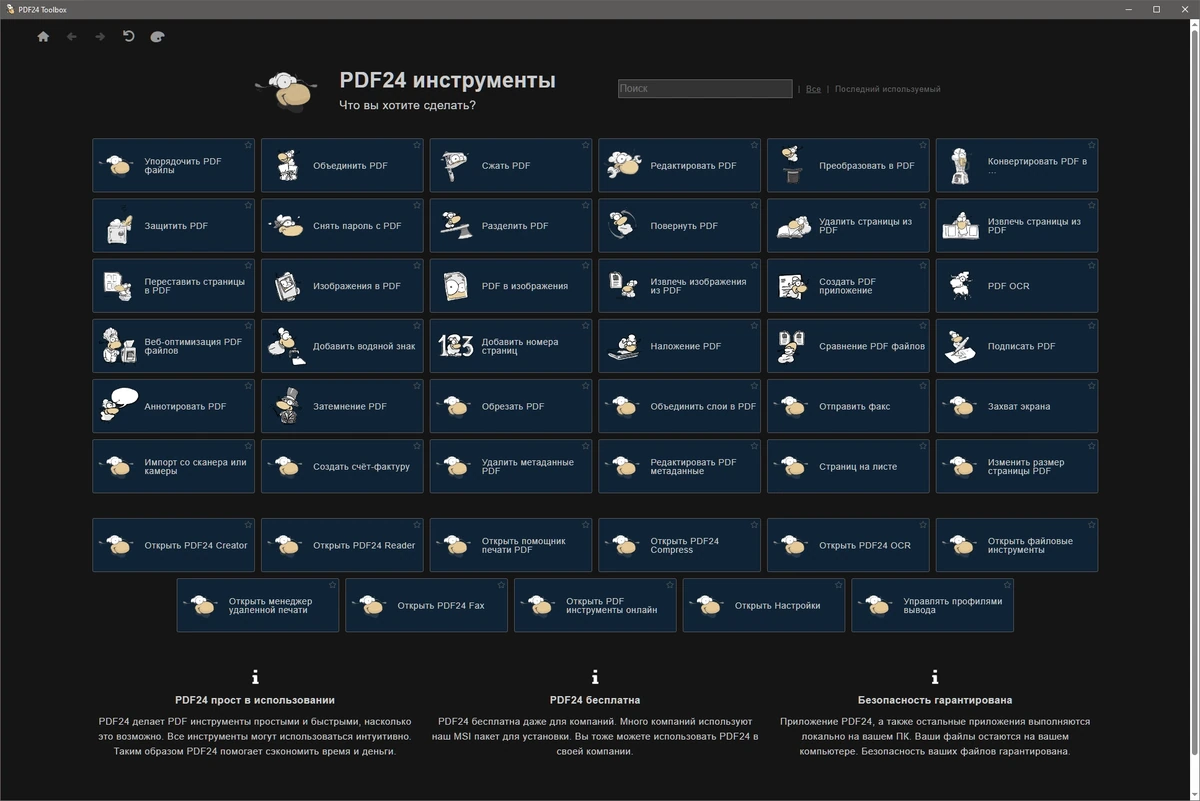Open Извлечь изображения из PDF tool
The image size is (1200, 801).
[x=680, y=286]
